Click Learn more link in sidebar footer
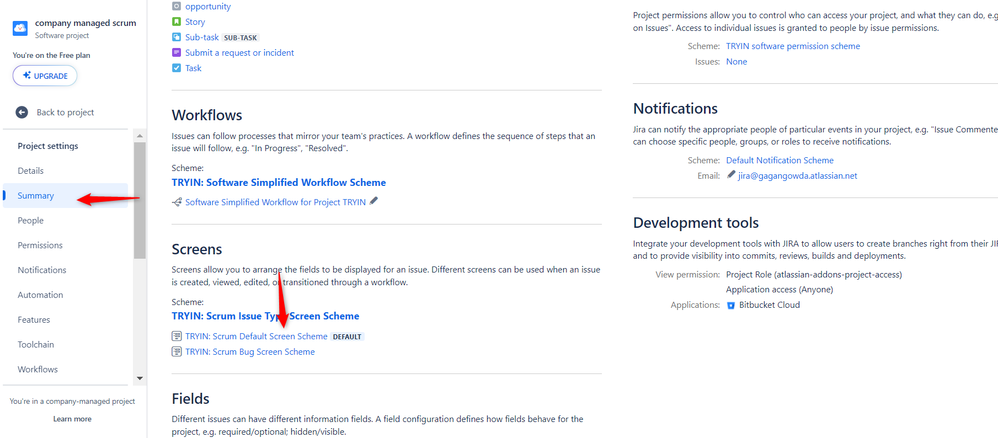The height and width of the screenshot is (438, 998). [x=72, y=419]
